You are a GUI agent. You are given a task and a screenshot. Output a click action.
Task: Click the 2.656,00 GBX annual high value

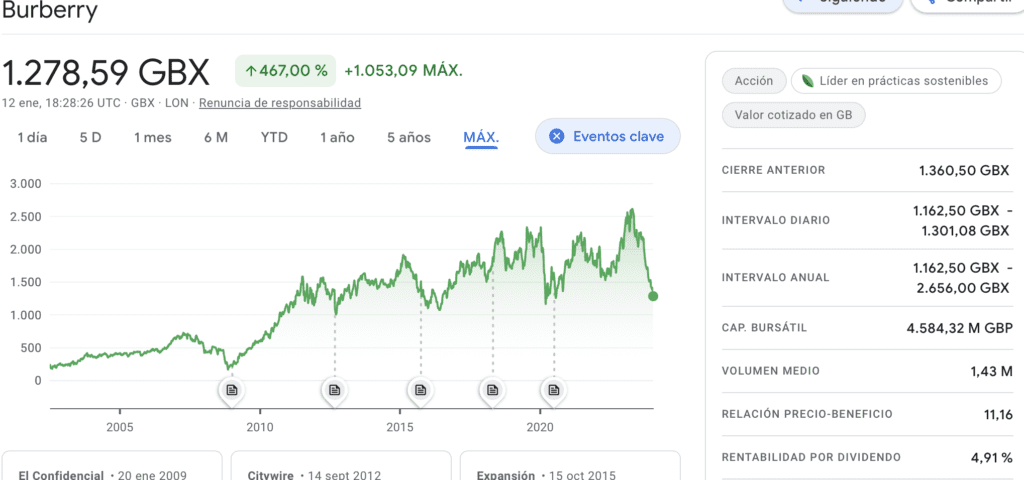coord(961,288)
